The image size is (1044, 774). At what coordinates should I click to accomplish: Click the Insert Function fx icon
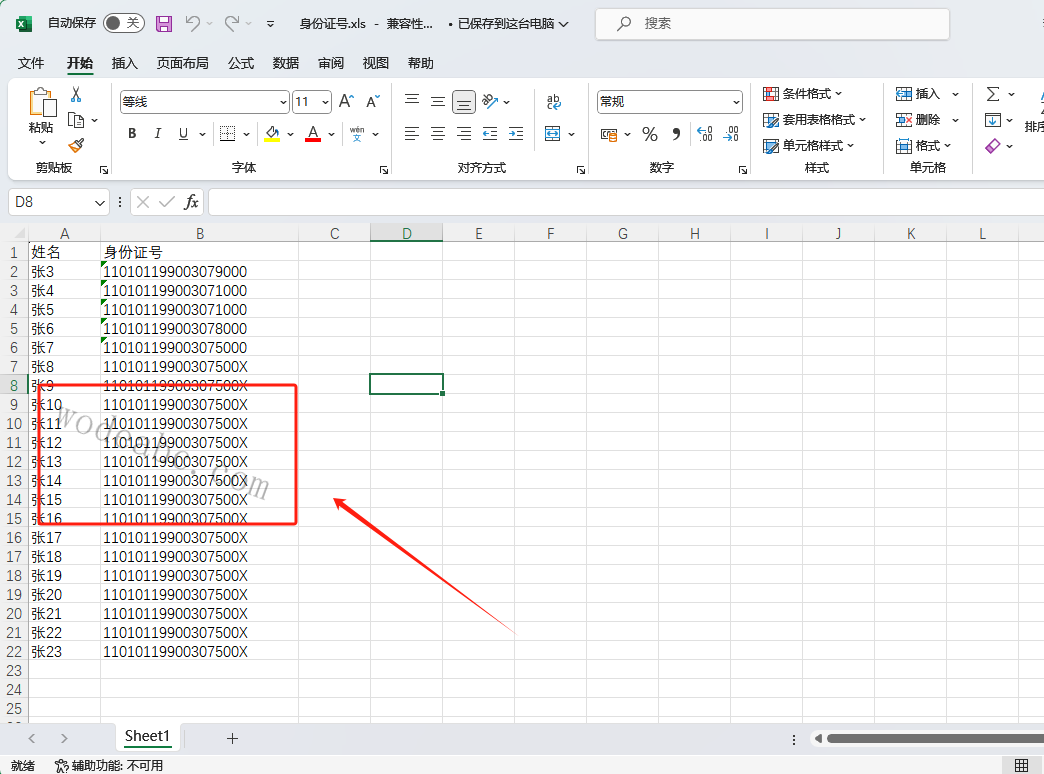(x=191, y=202)
